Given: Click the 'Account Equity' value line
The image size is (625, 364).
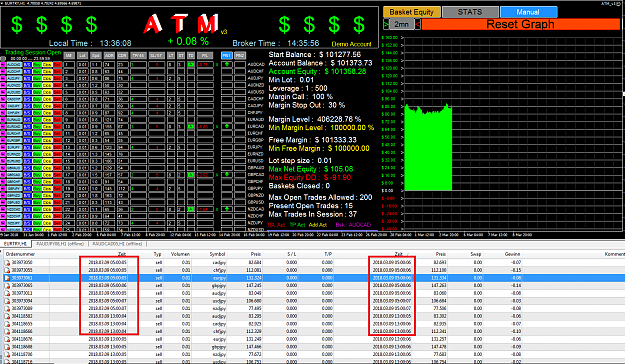Looking at the screenshot, I should coord(317,71).
